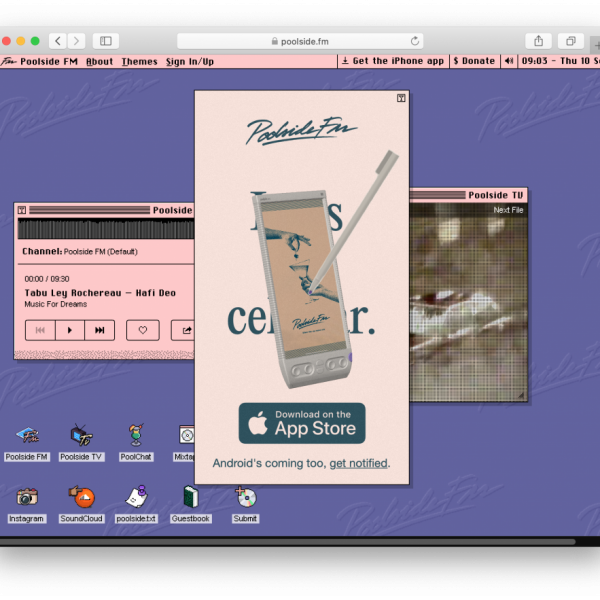Go back with Safari's back arrow
The height and width of the screenshot is (600, 600).
[58, 41]
